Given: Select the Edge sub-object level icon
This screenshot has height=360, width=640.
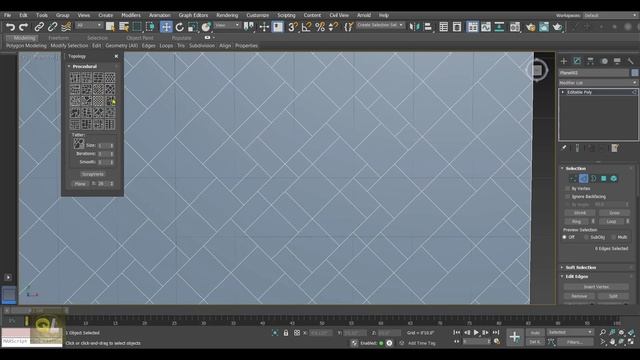Looking at the screenshot, I should click(x=583, y=178).
